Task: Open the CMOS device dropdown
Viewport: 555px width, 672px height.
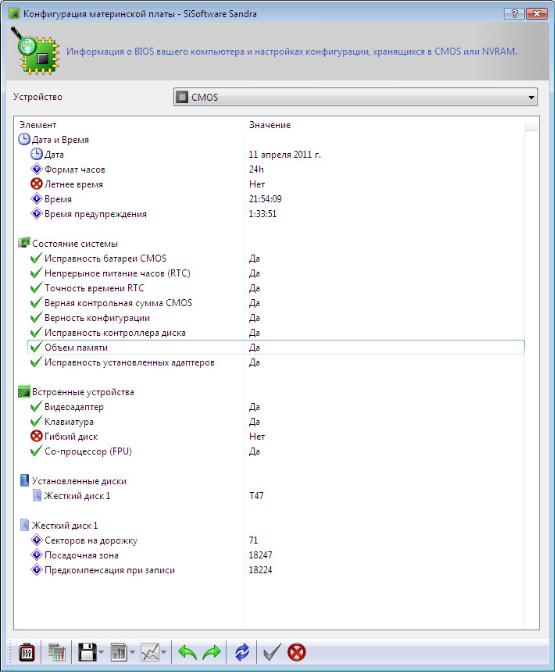Action: (x=355, y=97)
